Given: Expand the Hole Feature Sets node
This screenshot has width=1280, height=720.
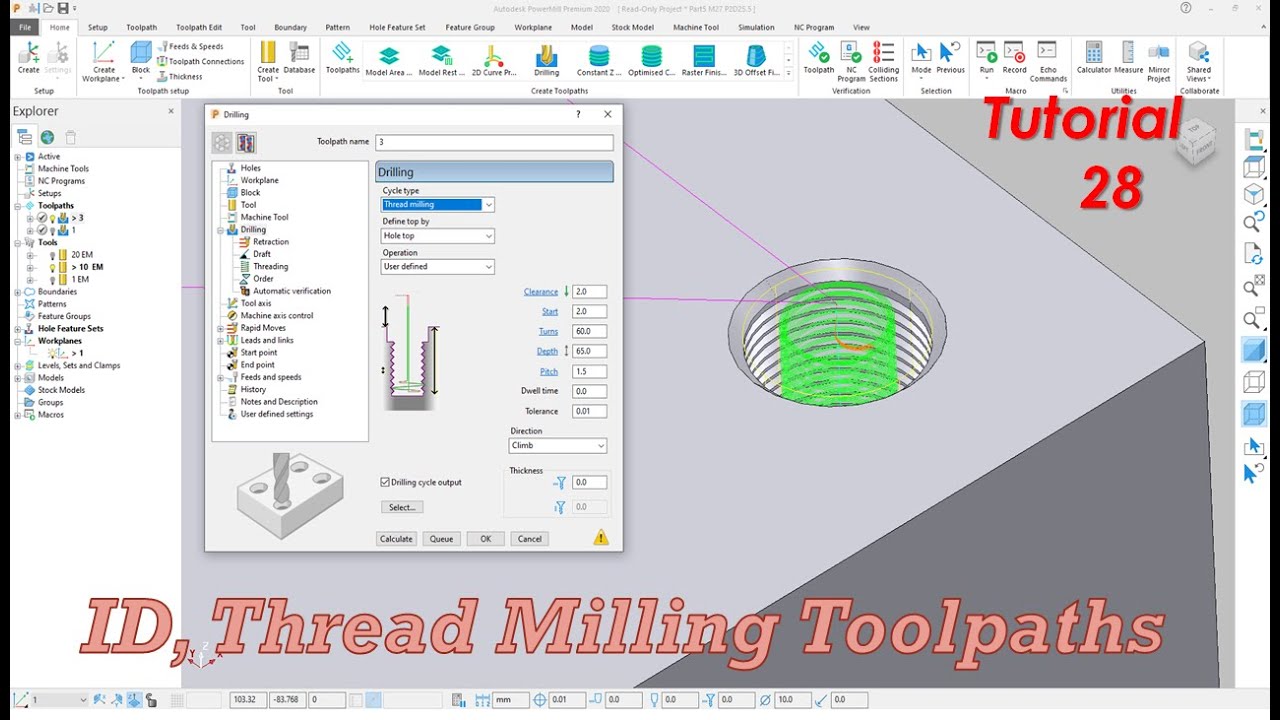Looking at the screenshot, I should [17, 329].
